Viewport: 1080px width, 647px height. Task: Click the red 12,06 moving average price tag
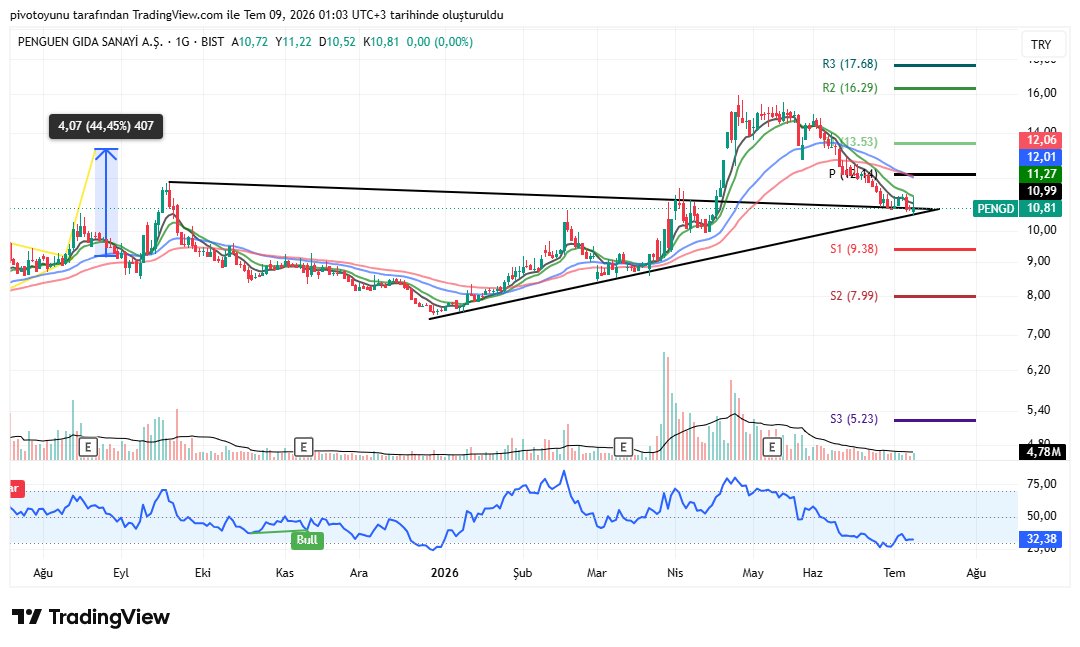[1041, 140]
